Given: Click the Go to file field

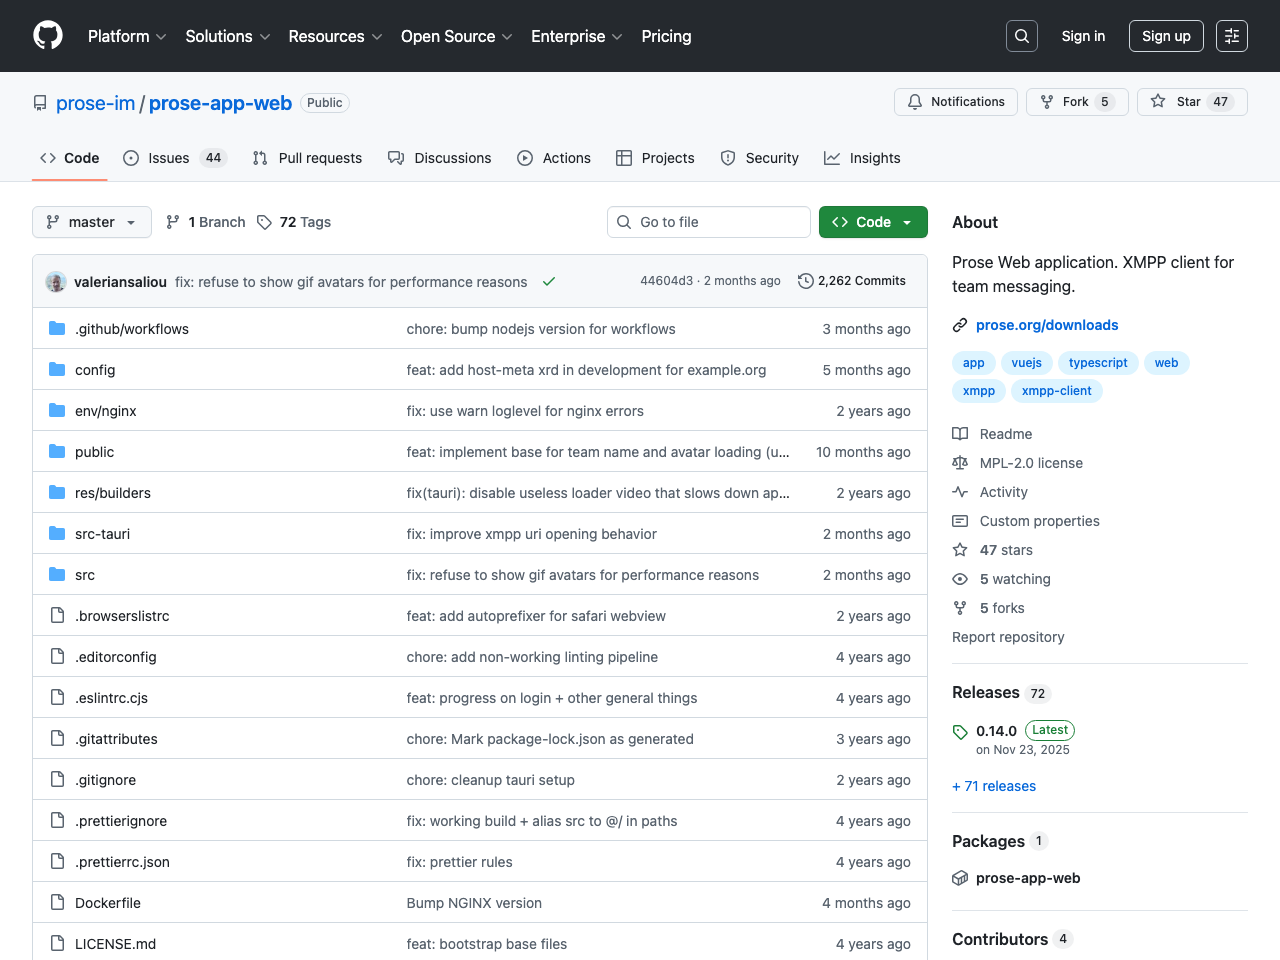Looking at the screenshot, I should click(x=709, y=222).
